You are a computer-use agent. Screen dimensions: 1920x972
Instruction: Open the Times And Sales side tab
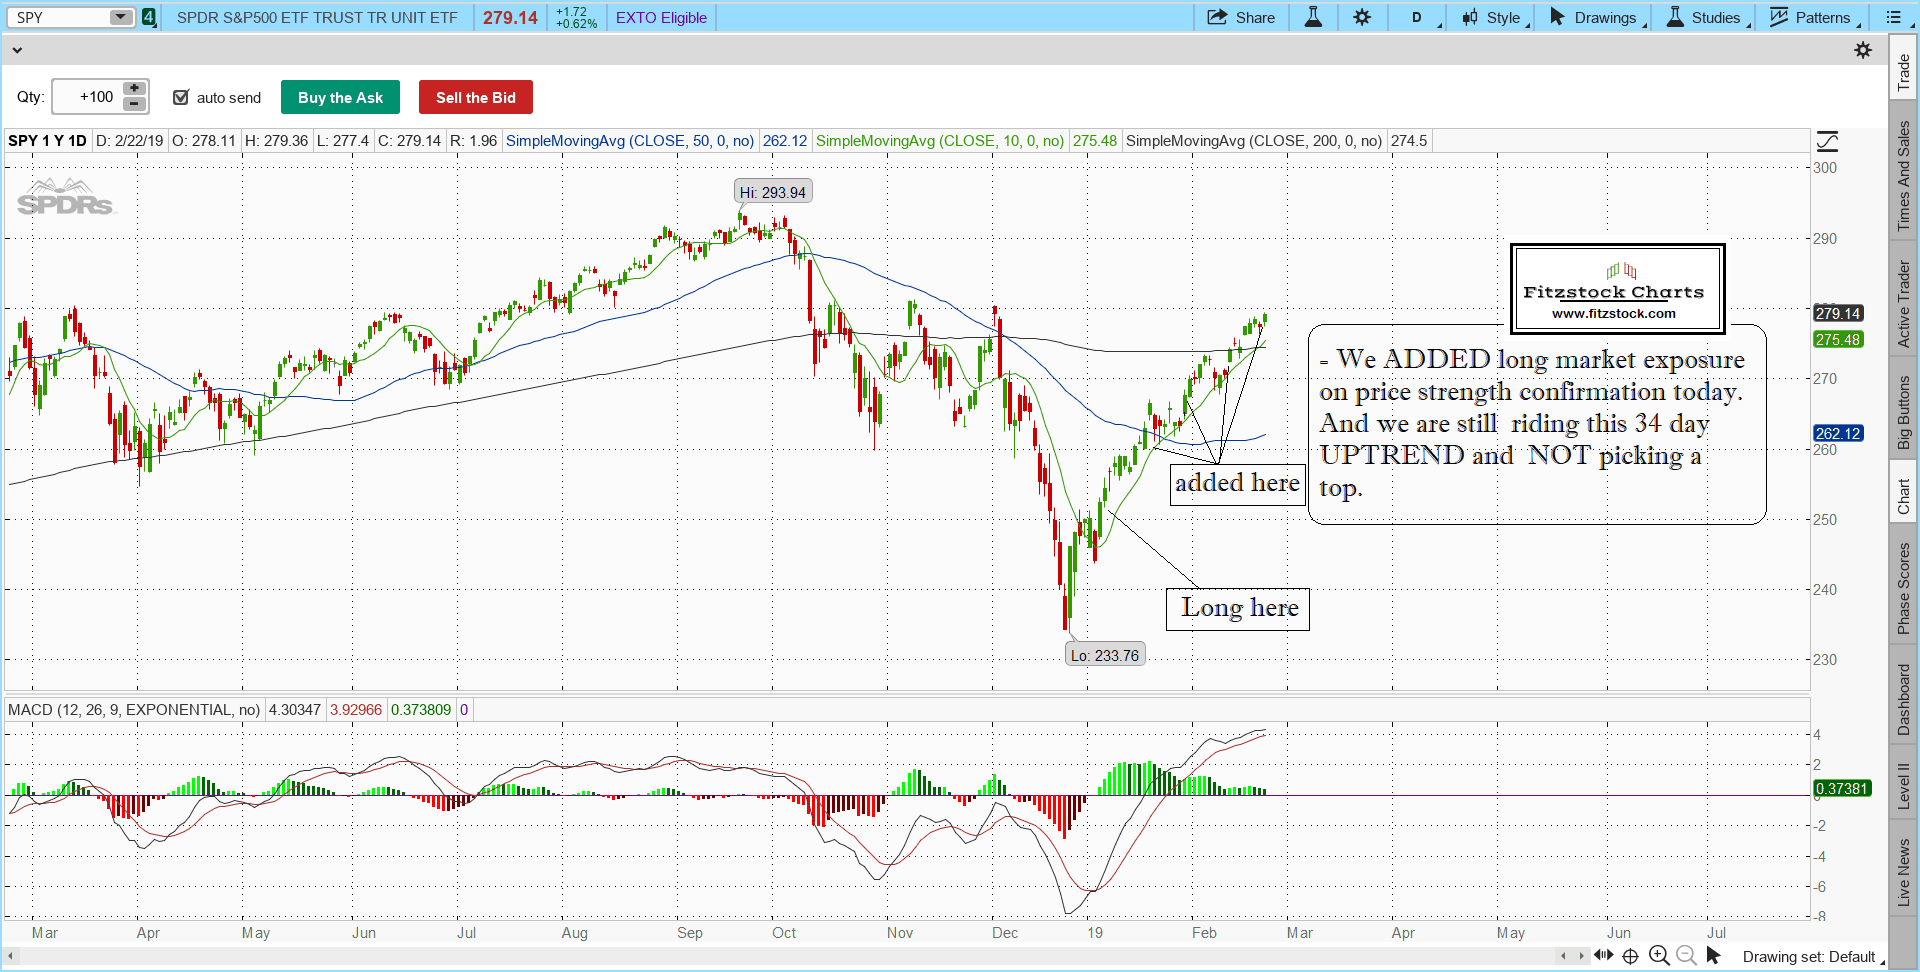pos(1903,176)
